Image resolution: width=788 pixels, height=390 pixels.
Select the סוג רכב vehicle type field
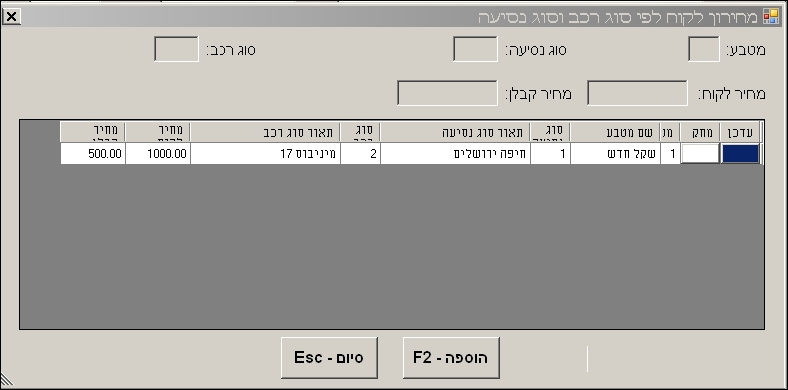pos(176,49)
